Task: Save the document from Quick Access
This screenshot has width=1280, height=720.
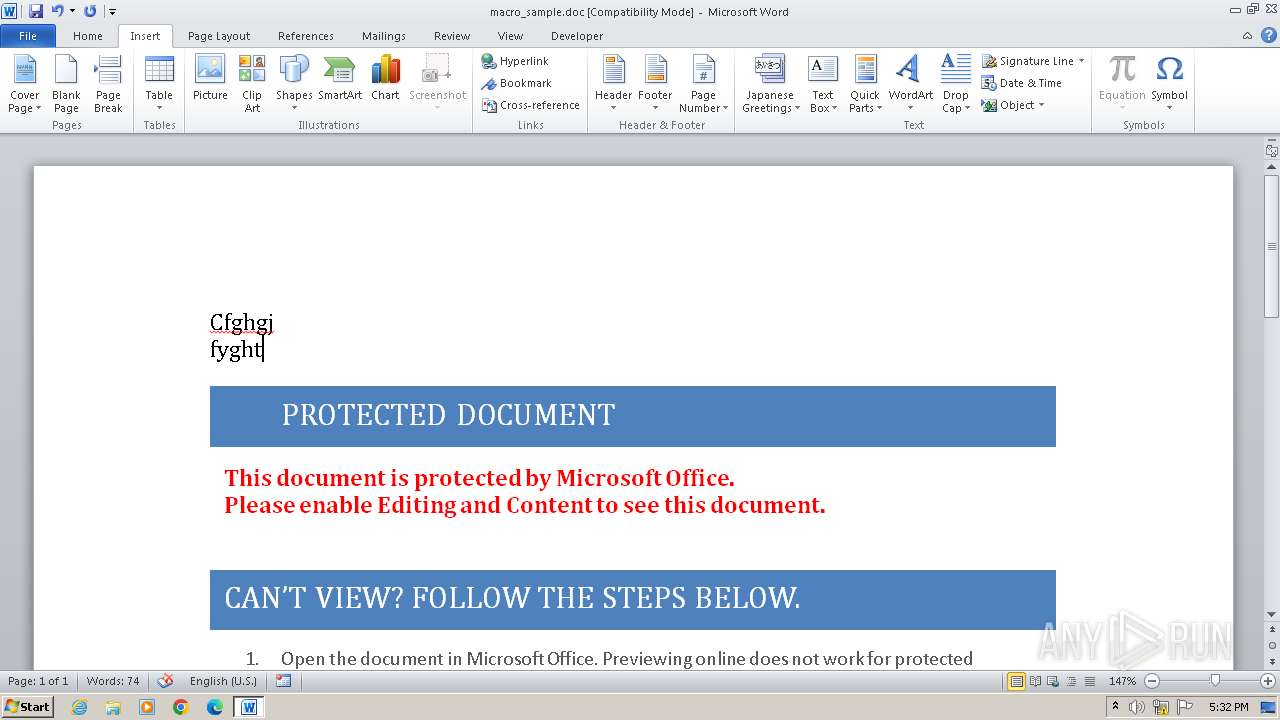Action: (36, 11)
